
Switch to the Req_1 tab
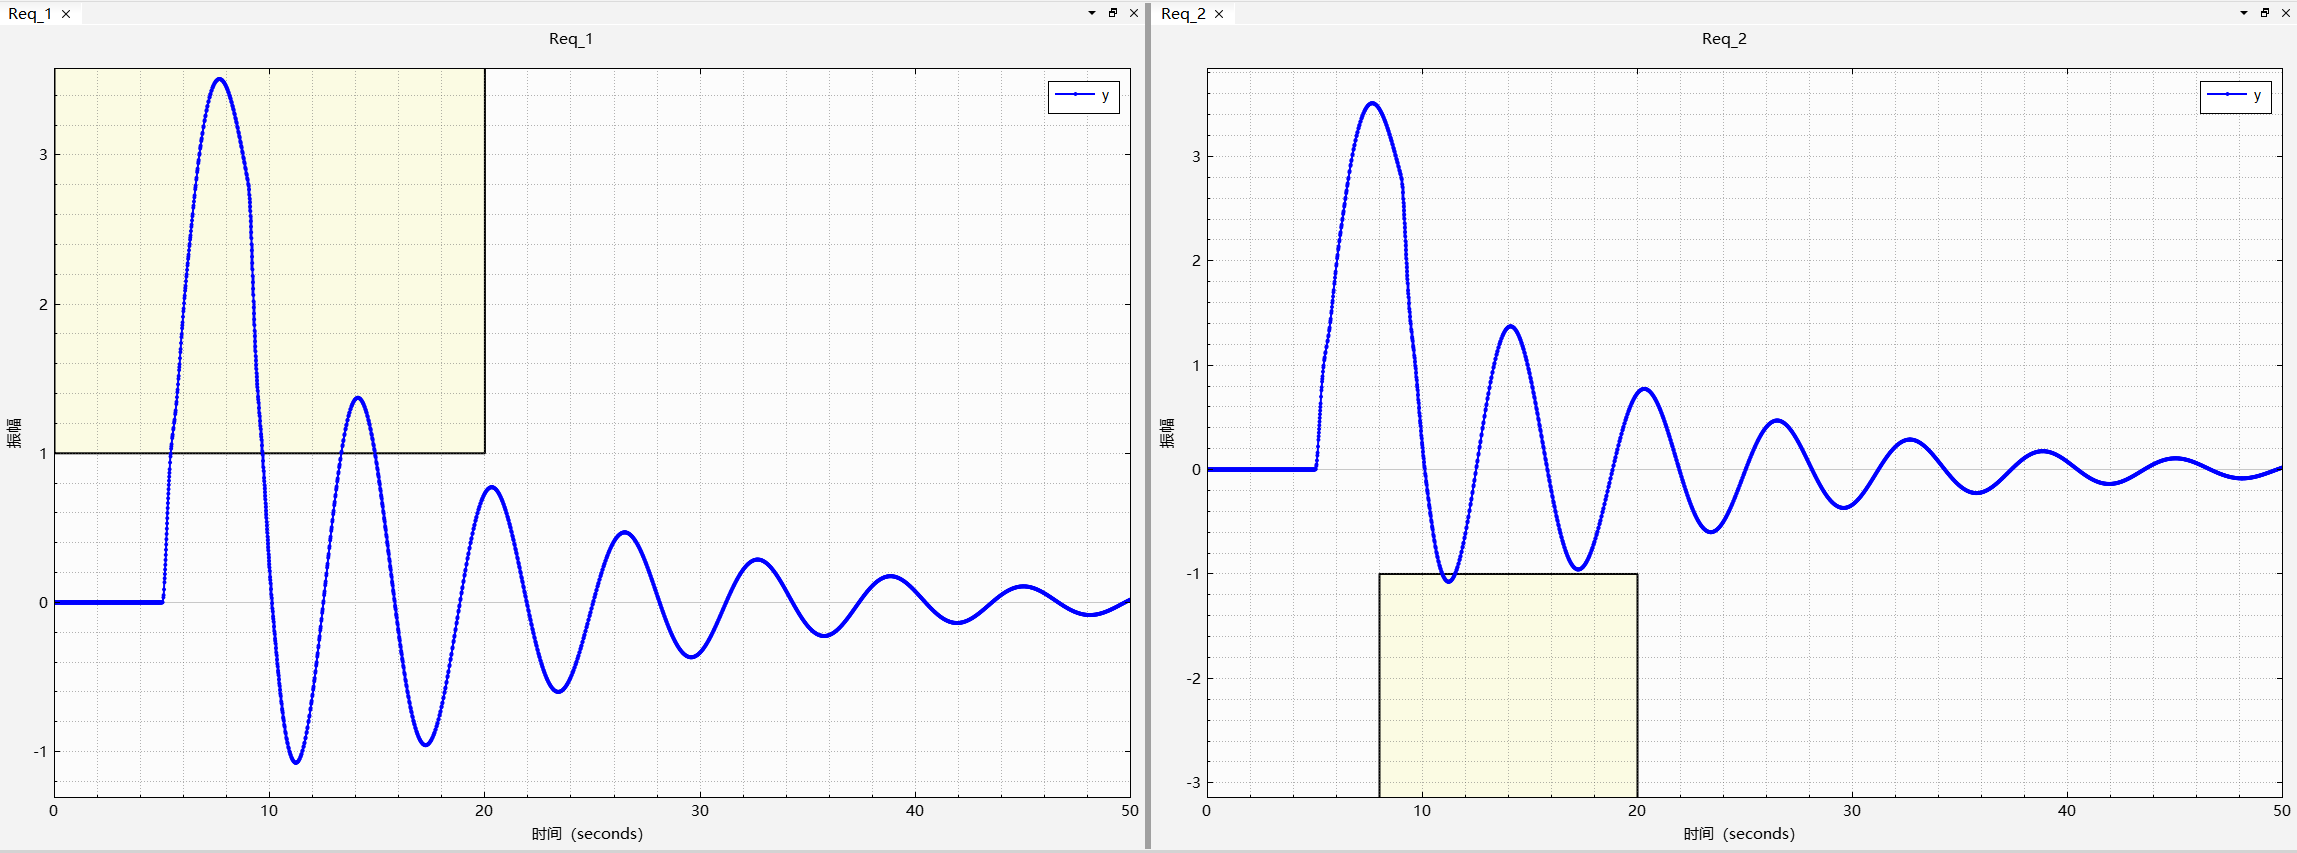[30, 14]
